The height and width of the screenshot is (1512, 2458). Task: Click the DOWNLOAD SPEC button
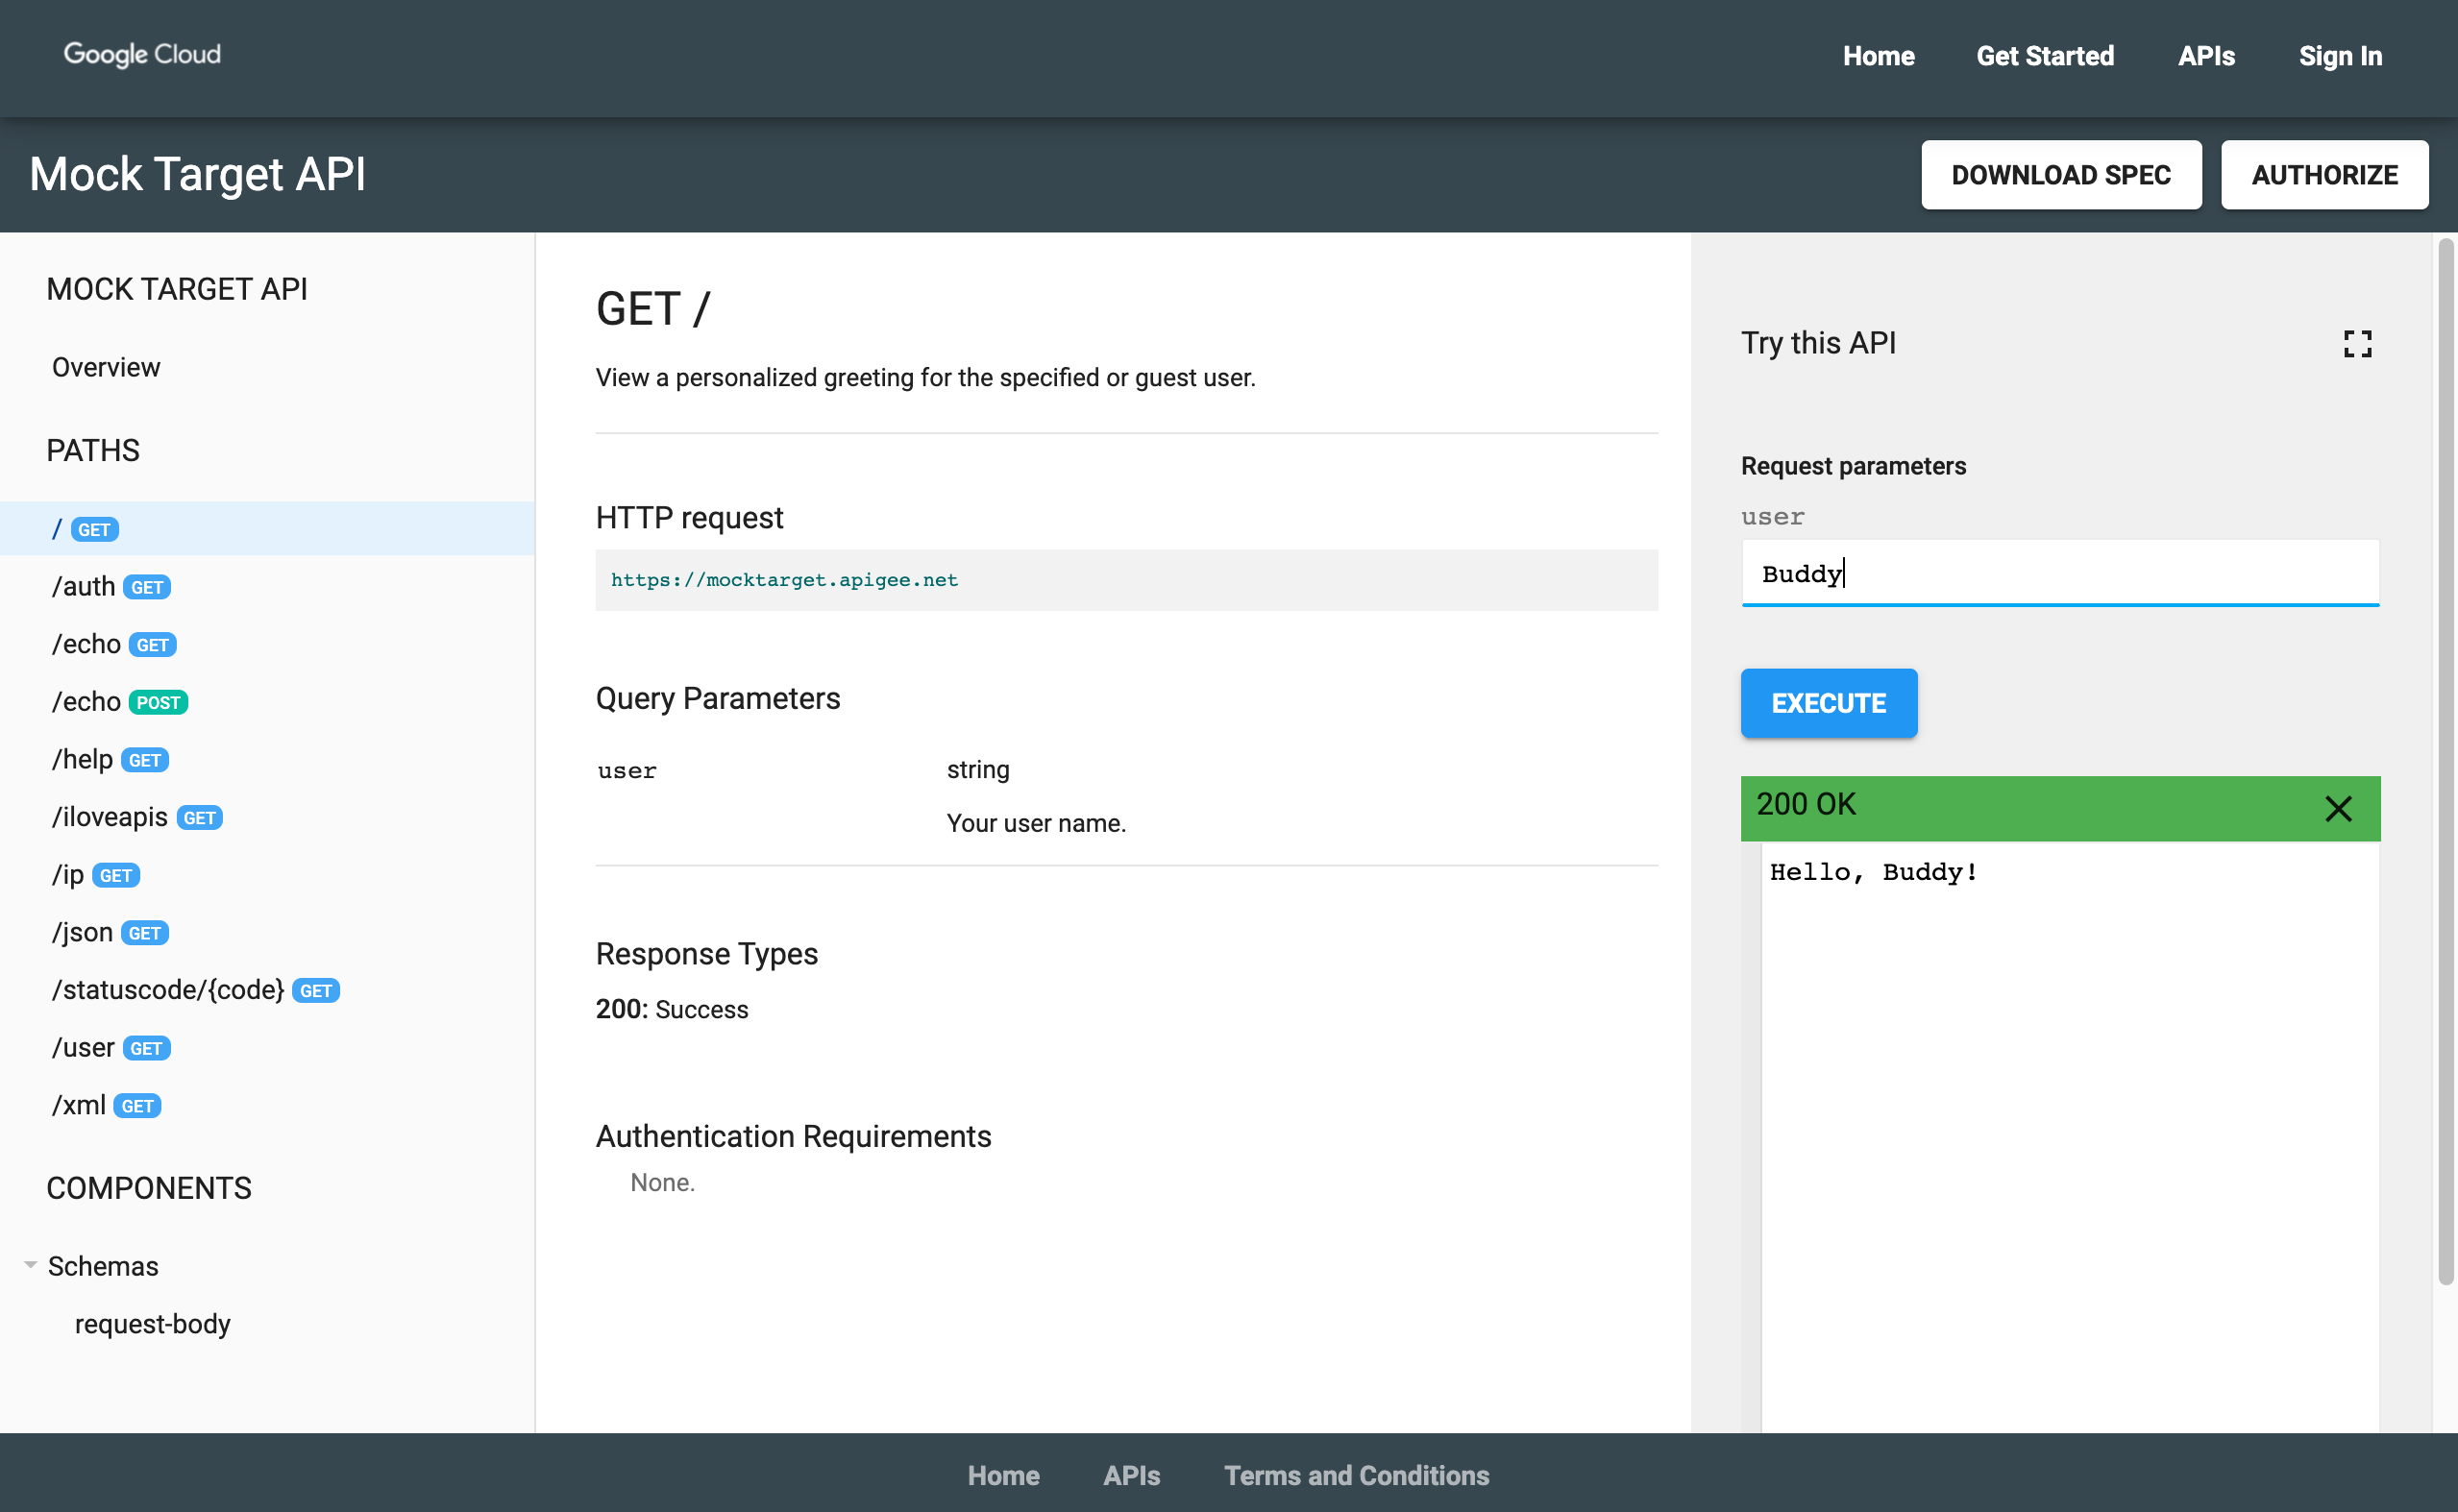2059,174
